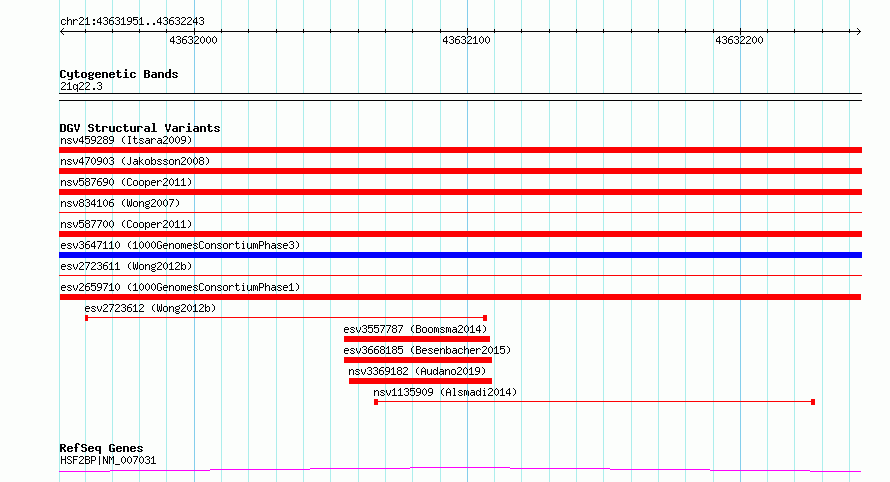The image size is (890, 482).
Task: Click ruler position 43632000
Action: tap(194, 40)
